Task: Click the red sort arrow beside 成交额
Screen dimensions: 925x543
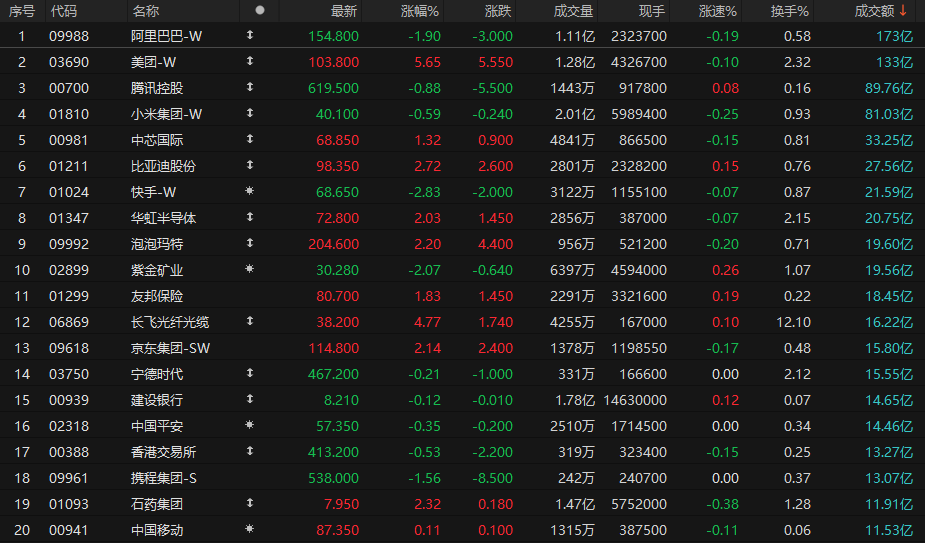Action: pyautogui.click(x=903, y=10)
